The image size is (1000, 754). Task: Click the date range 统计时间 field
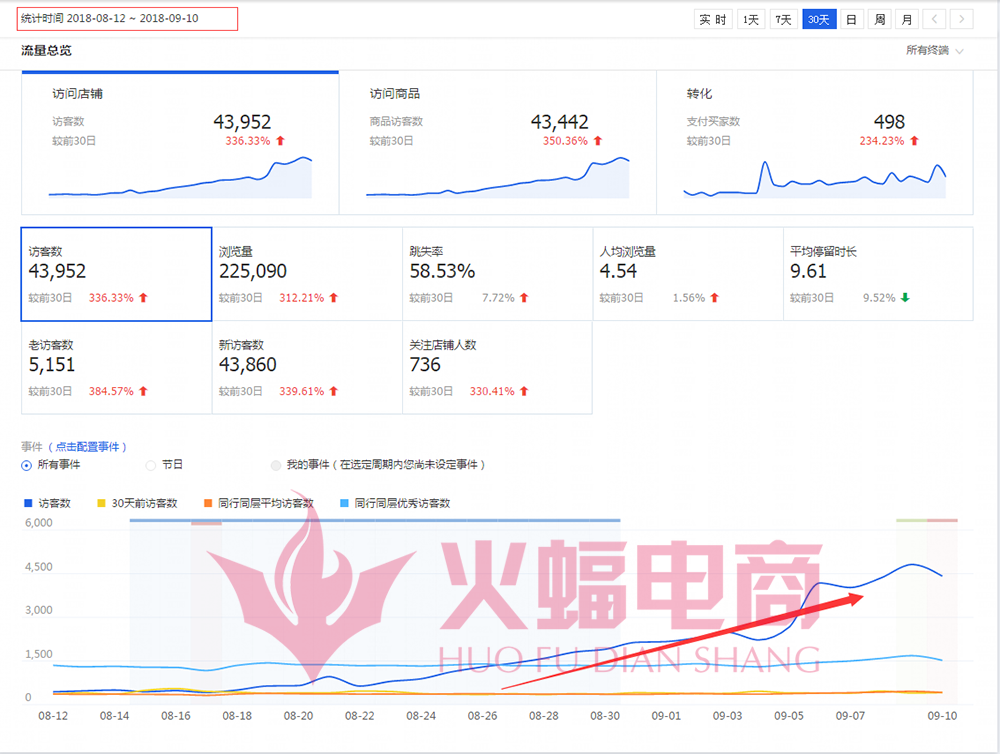127,18
